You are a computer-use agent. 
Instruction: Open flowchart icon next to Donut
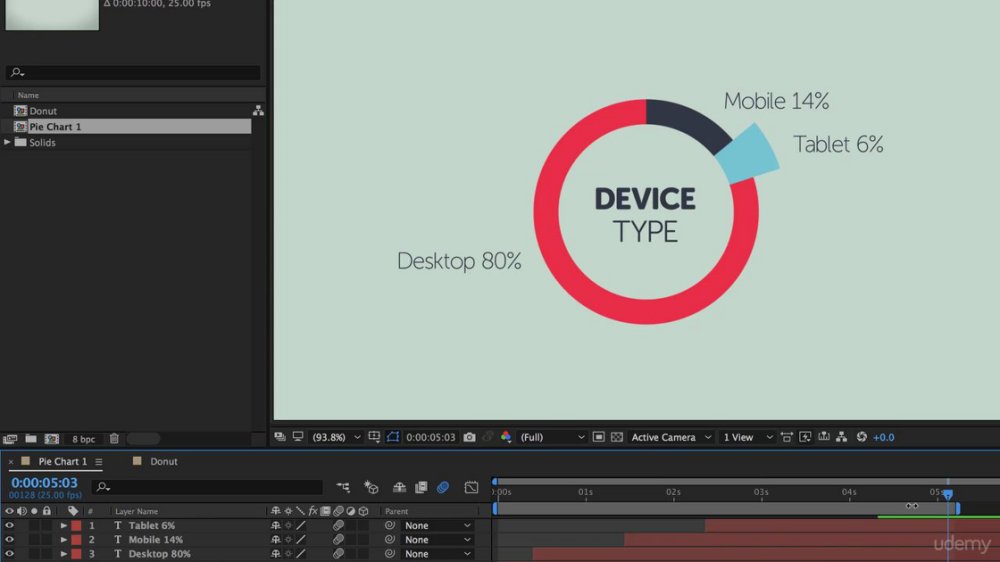click(258, 110)
